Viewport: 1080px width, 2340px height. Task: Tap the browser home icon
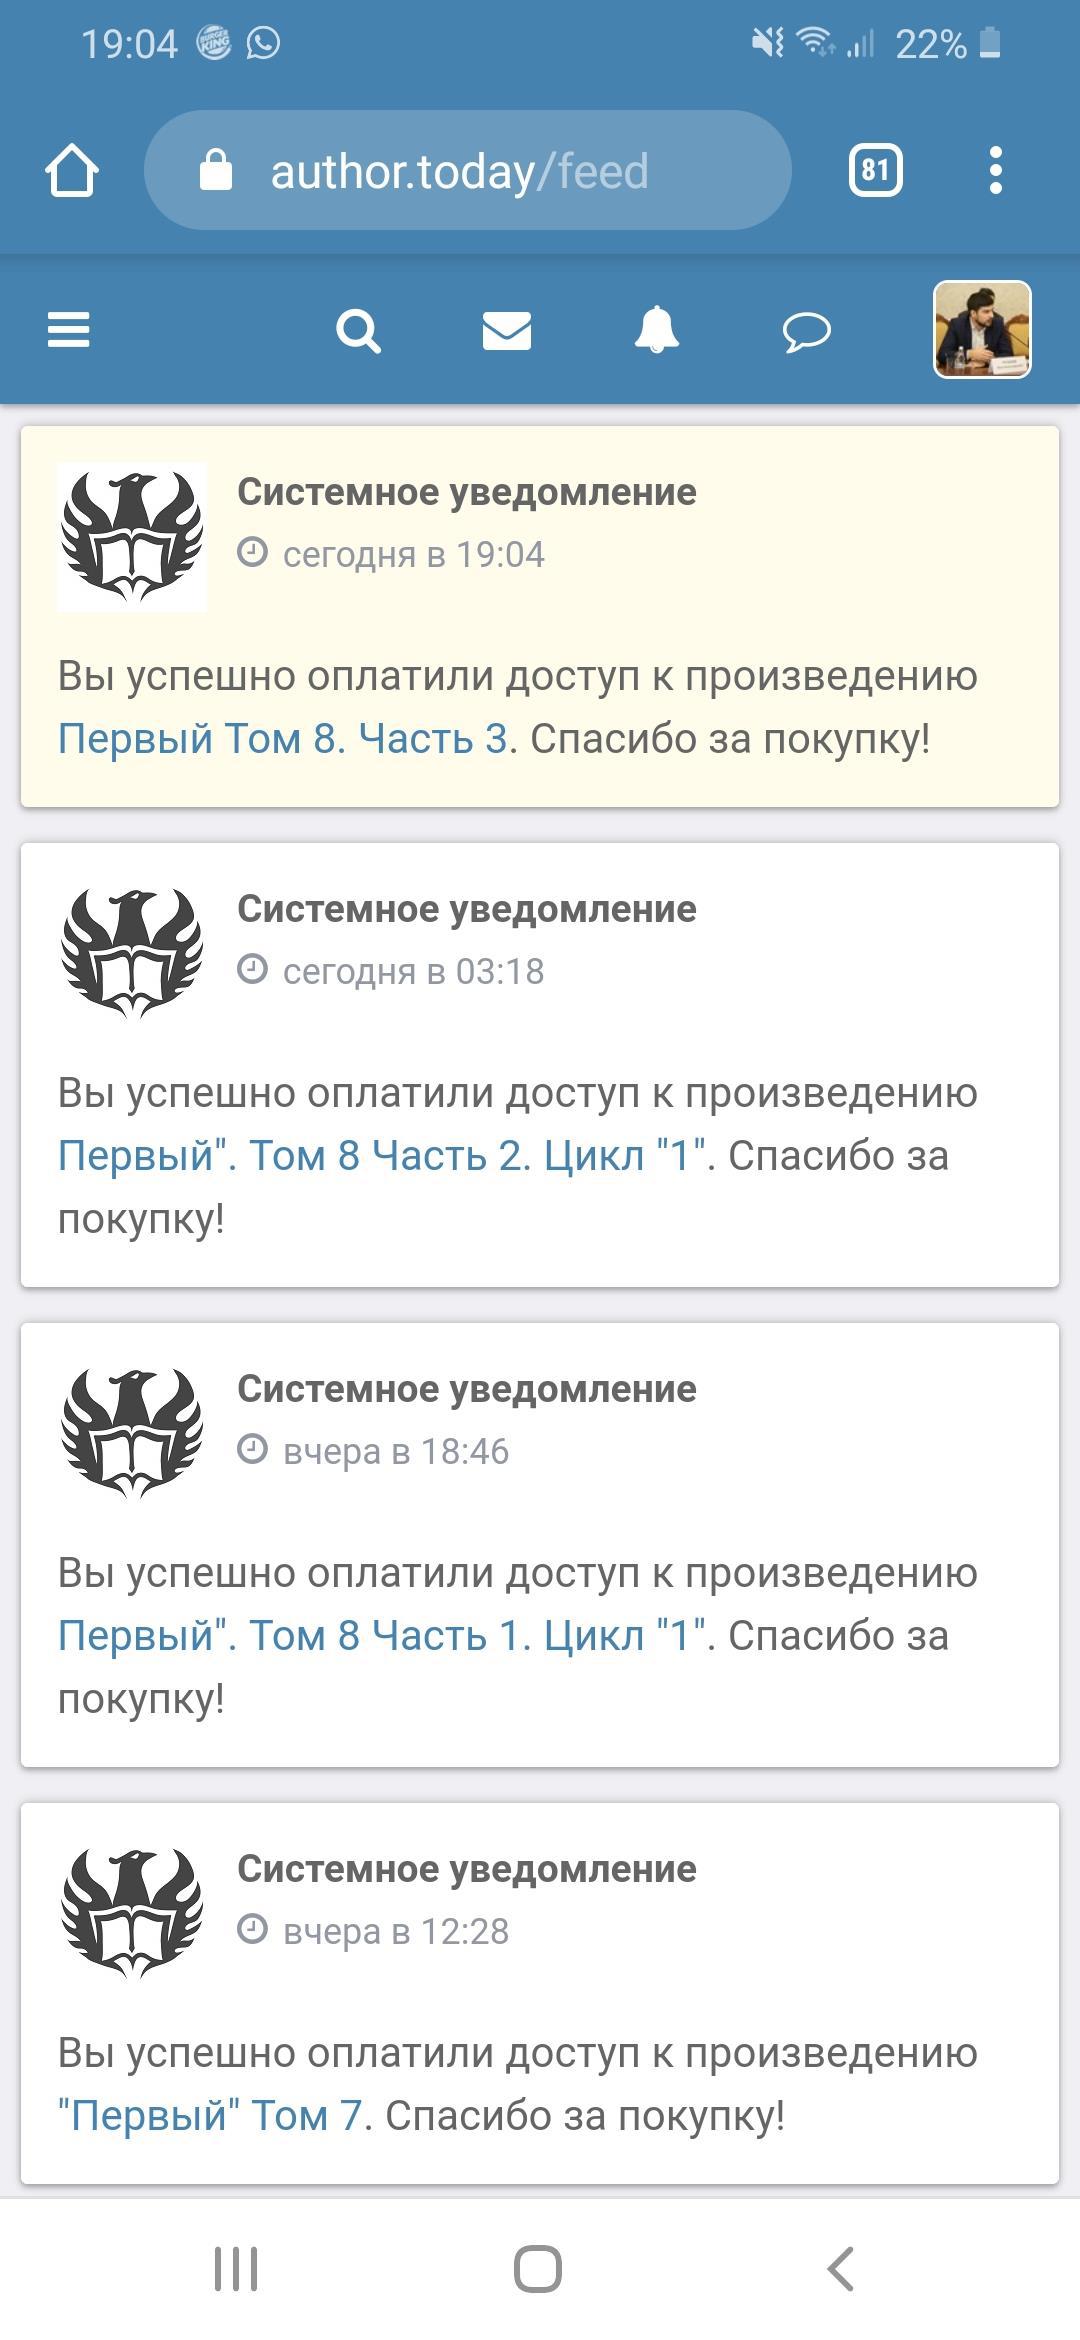72,171
